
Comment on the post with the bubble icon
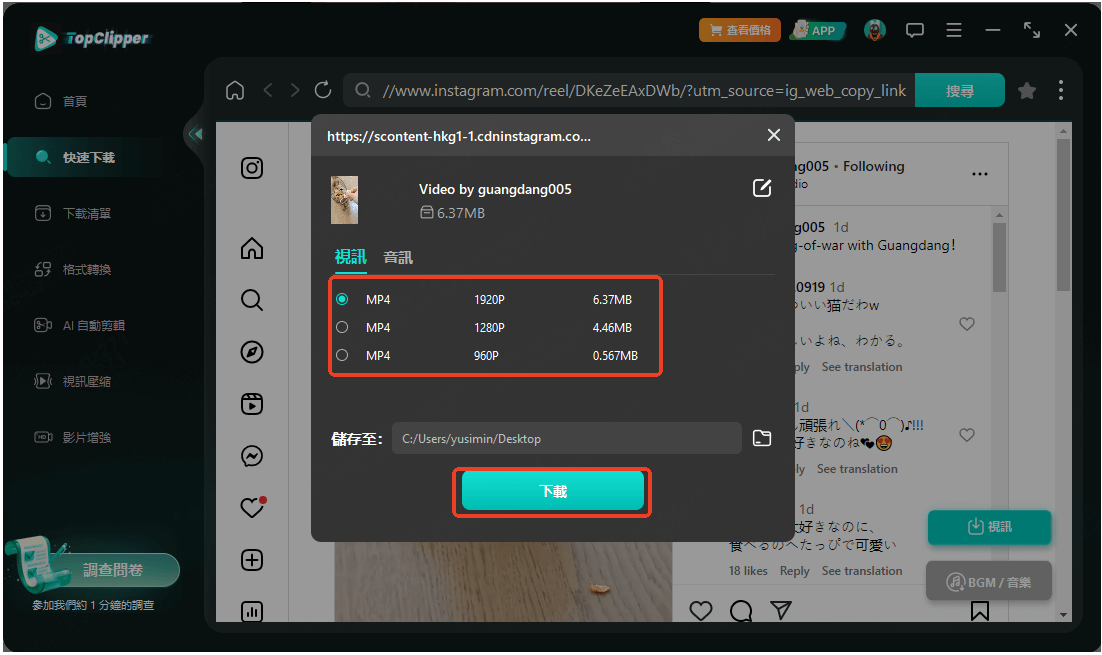tap(741, 610)
